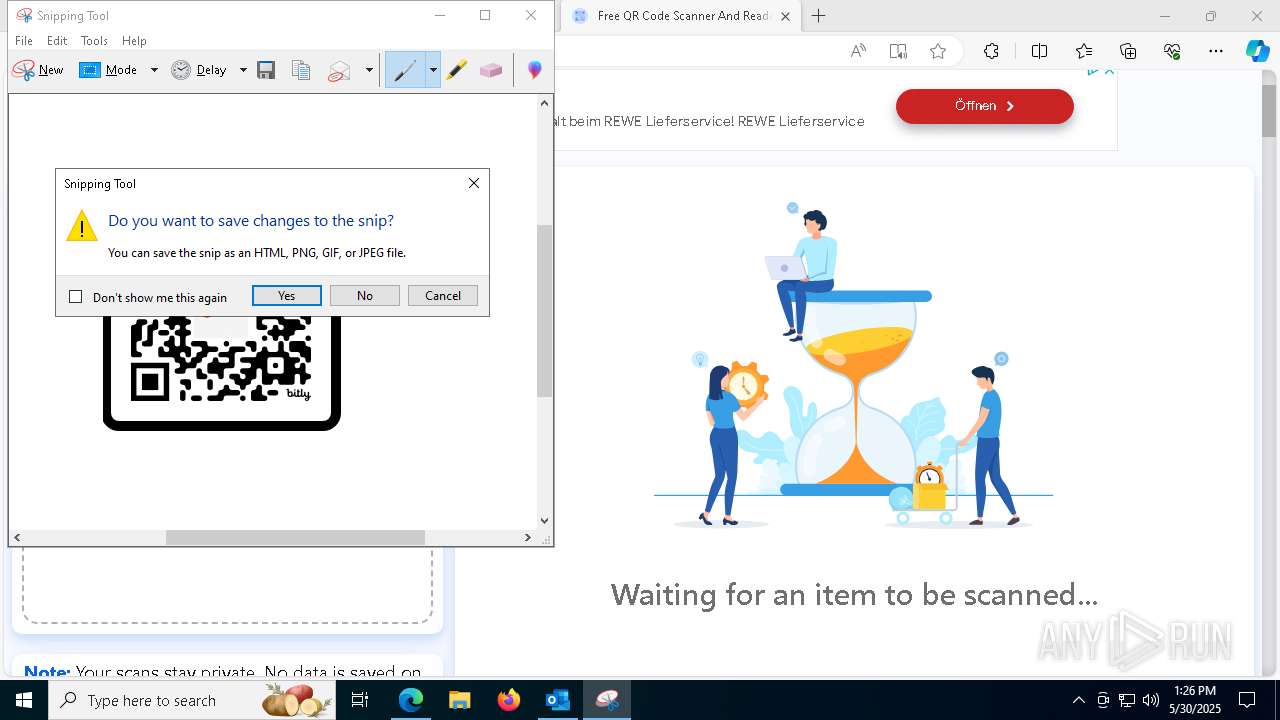Open Firefox from the taskbar
Screen dimensions: 1280x720
tap(509, 700)
